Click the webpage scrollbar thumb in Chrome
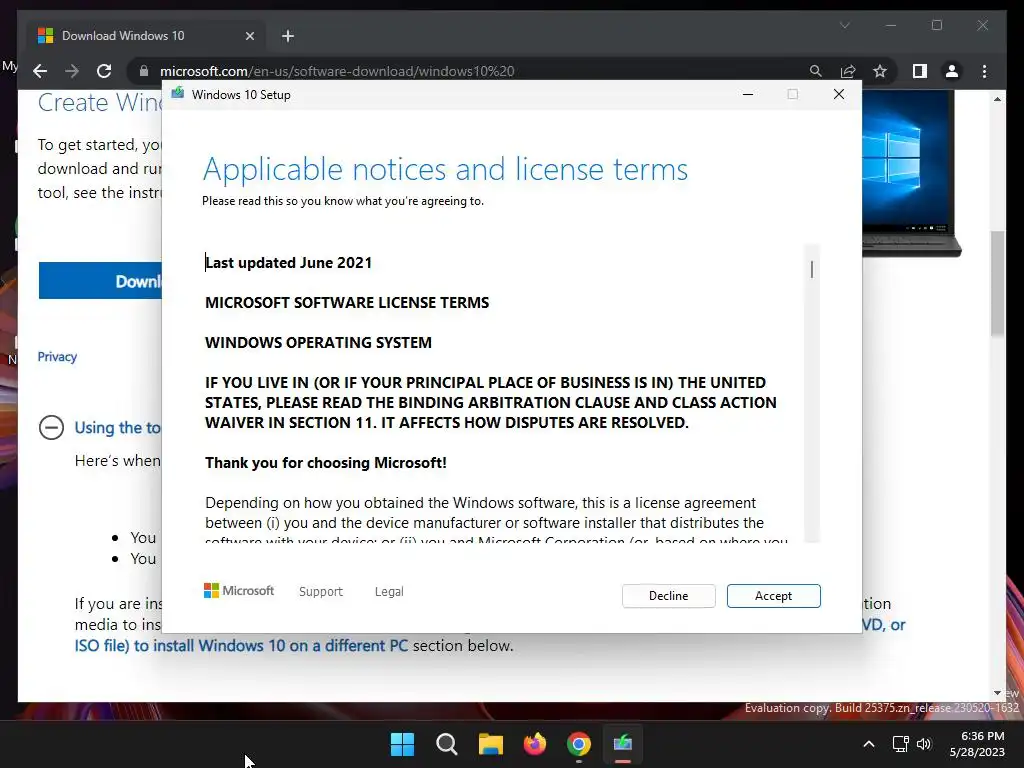This screenshot has width=1024, height=768. click(997, 283)
